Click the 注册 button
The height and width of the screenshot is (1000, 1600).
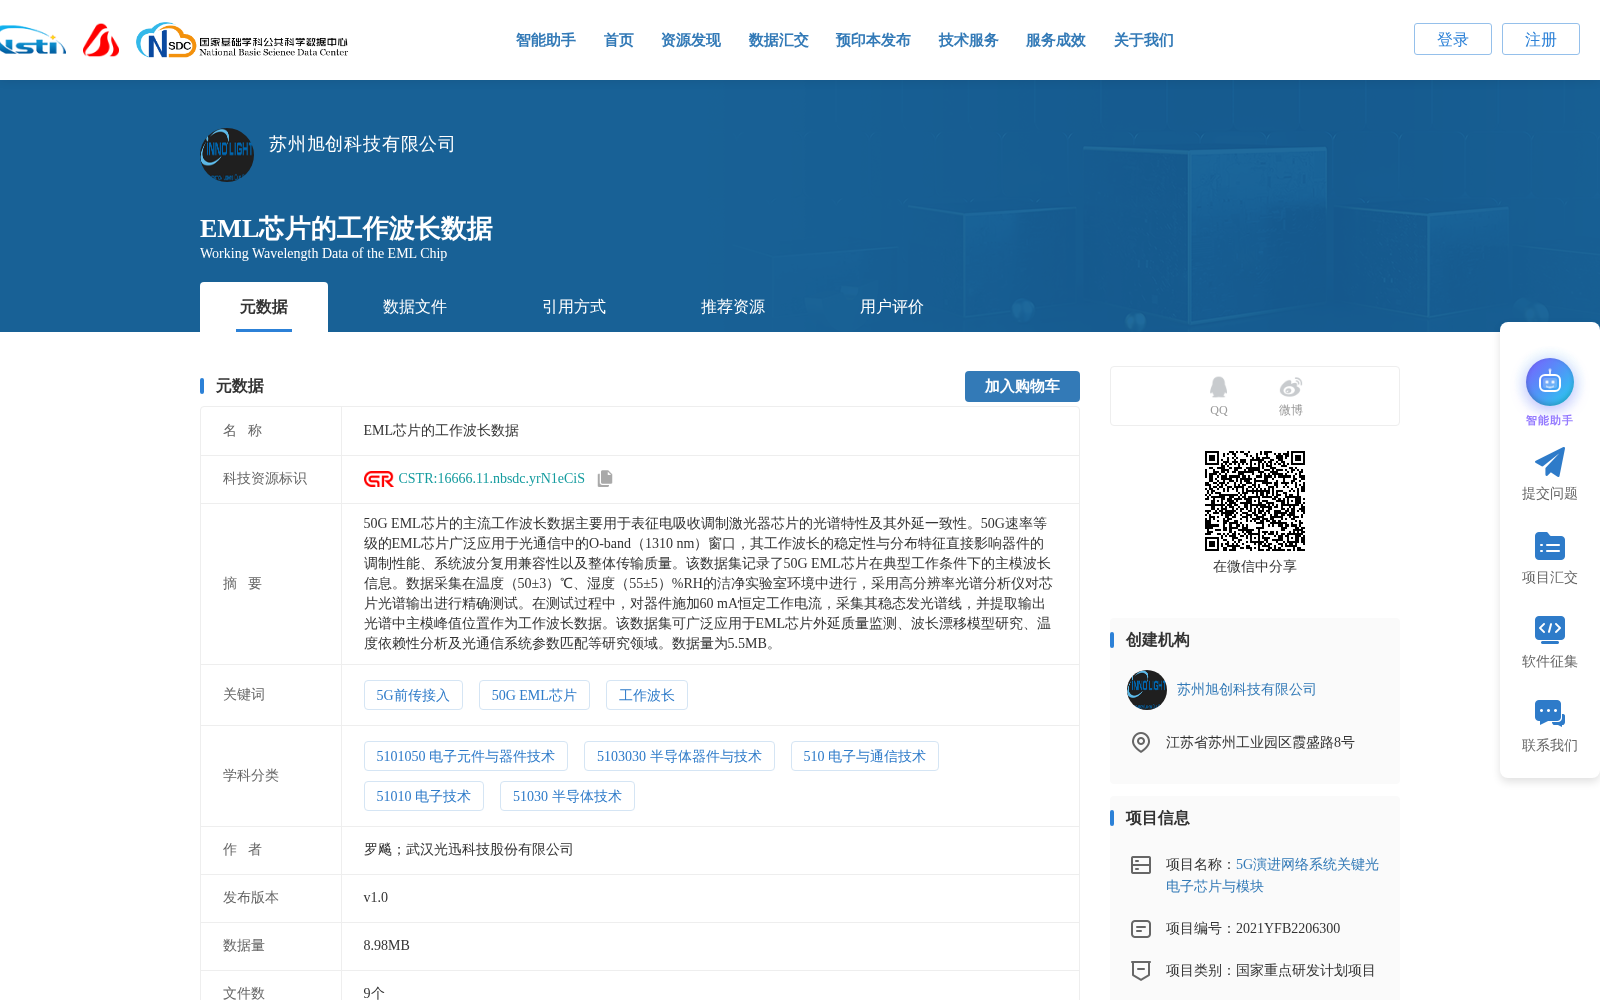pyautogui.click(x=1541, y=39)
